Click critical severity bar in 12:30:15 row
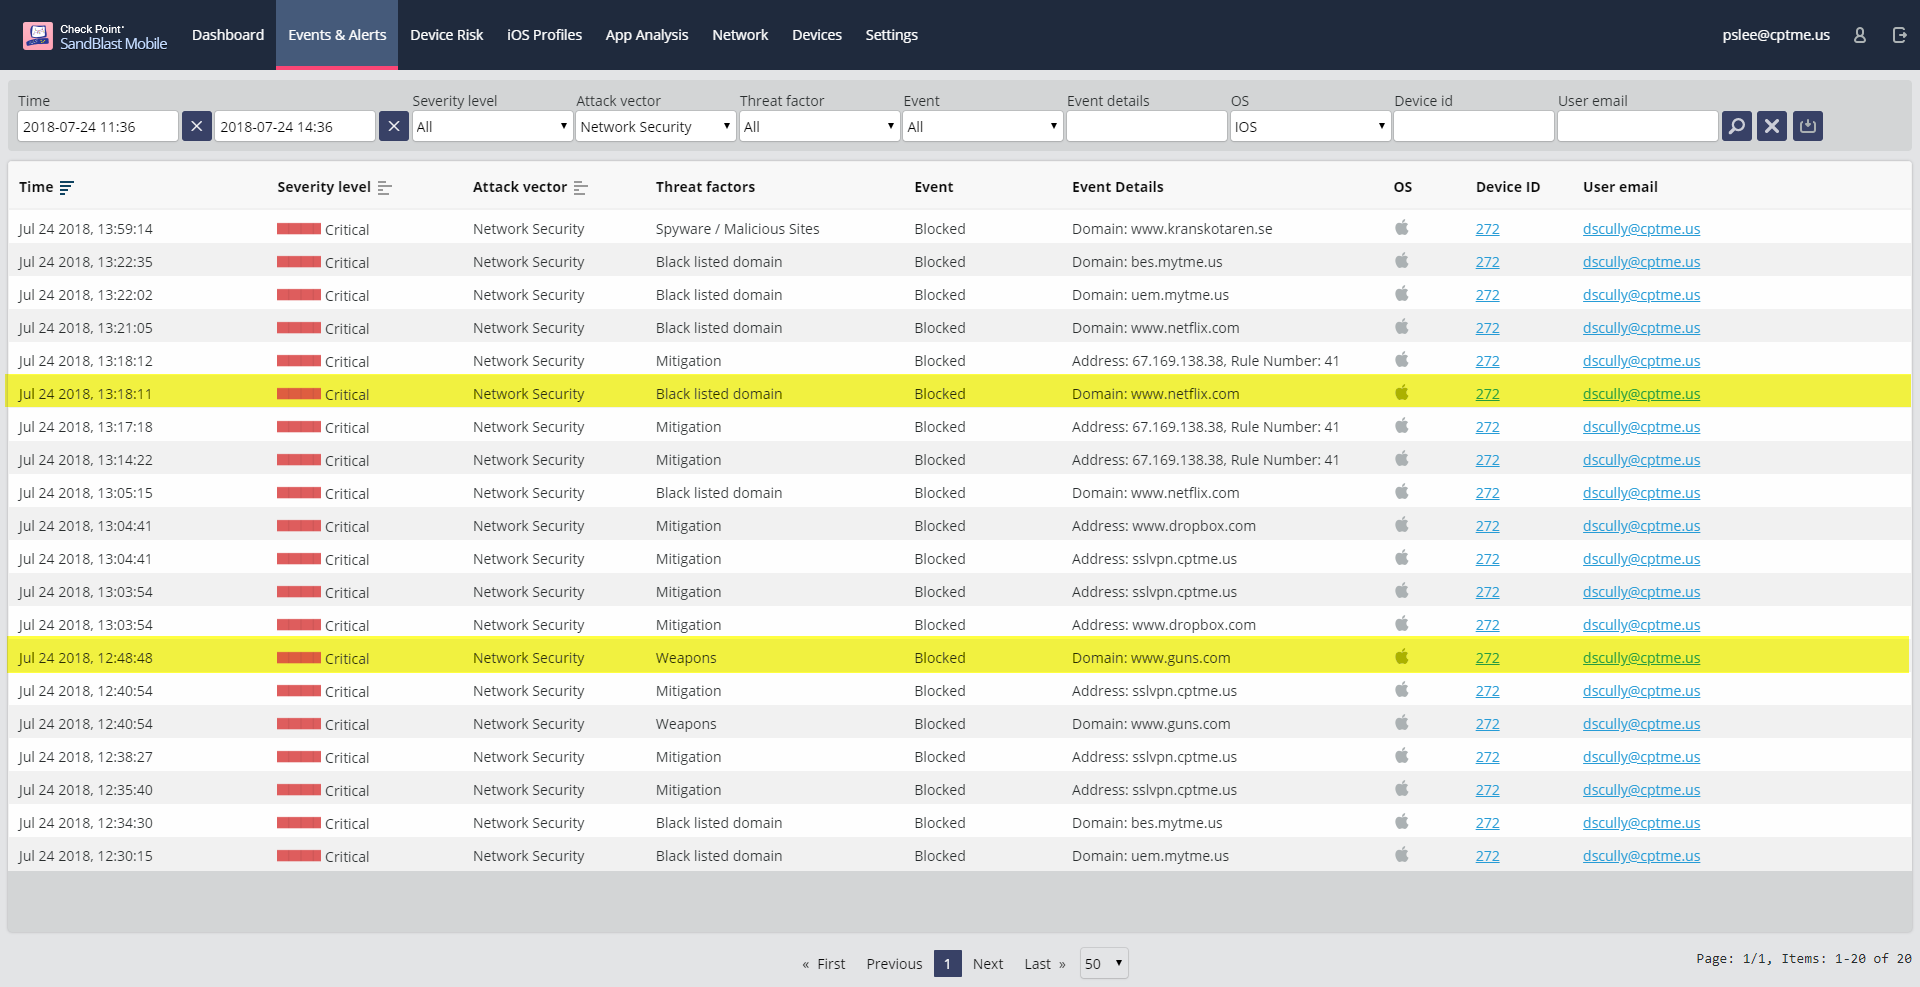 click(x=299, y=856)
